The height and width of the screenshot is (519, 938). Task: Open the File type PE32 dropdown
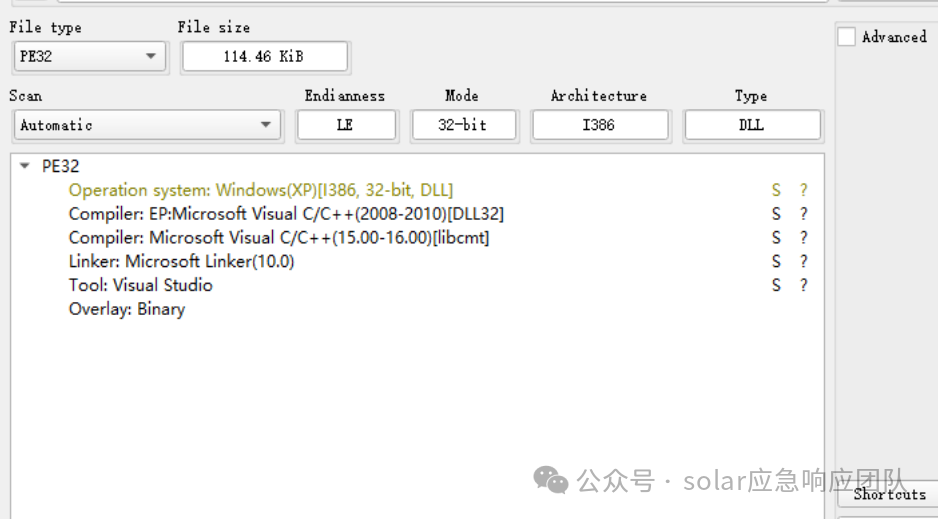coord(90,57)
